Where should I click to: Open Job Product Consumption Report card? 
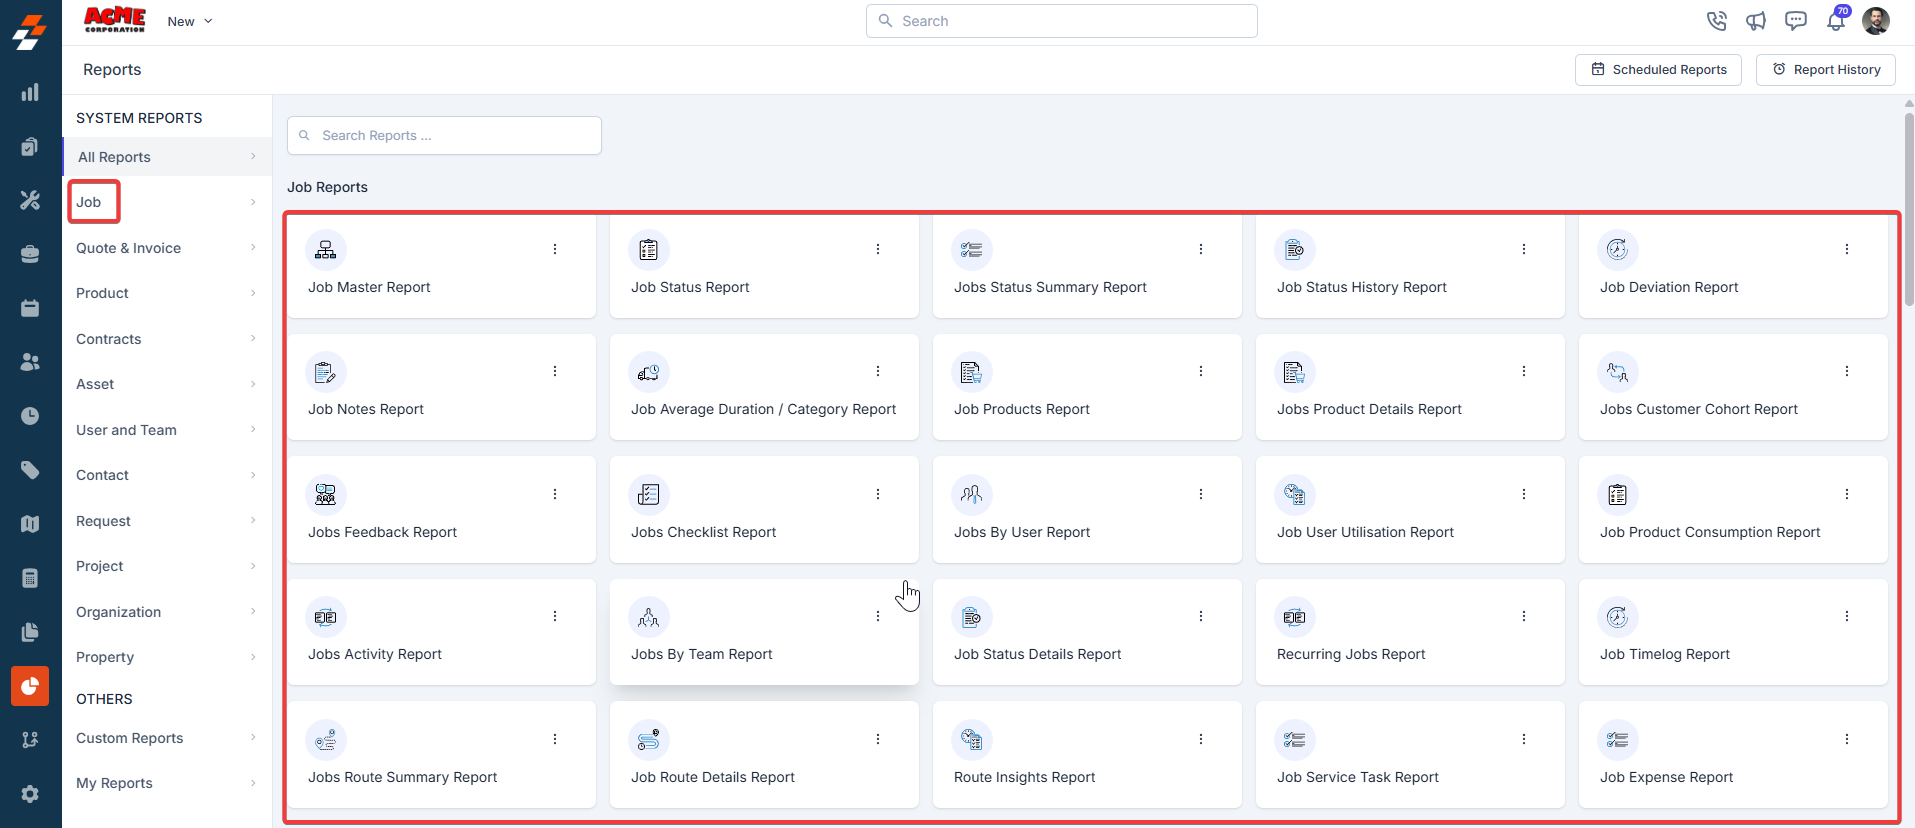1733,509
